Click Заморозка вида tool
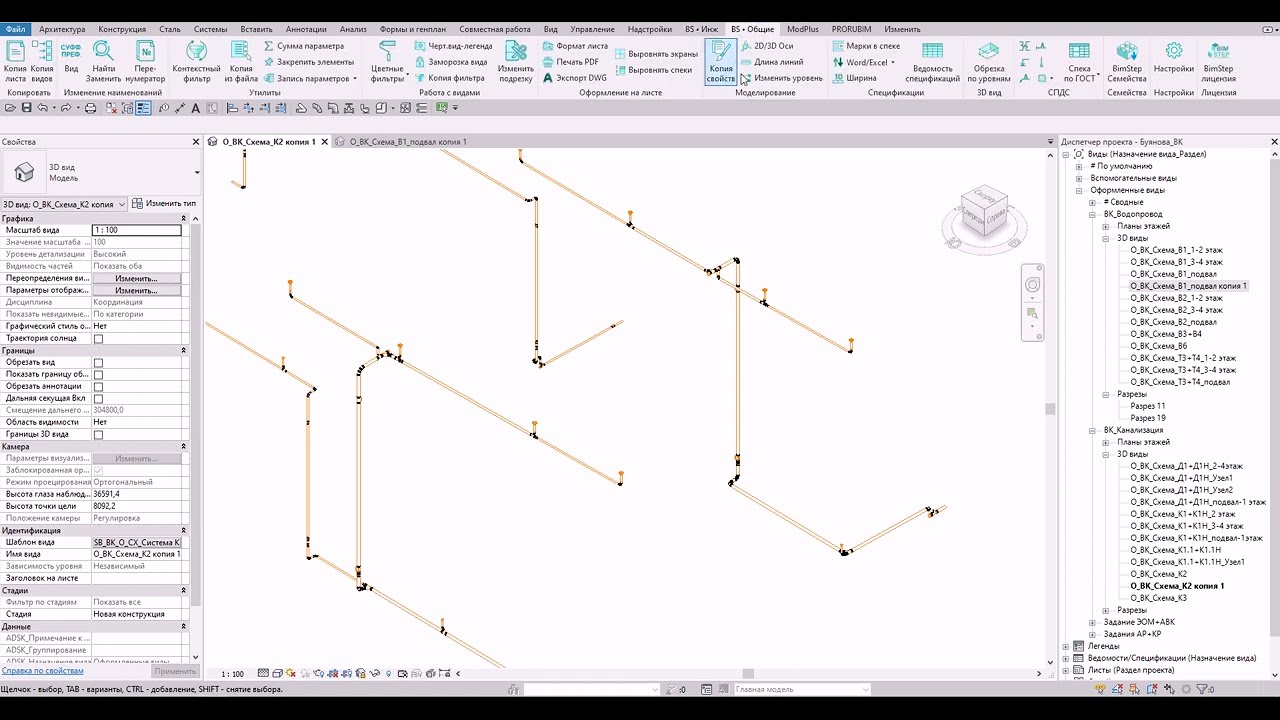 point(450,62)
